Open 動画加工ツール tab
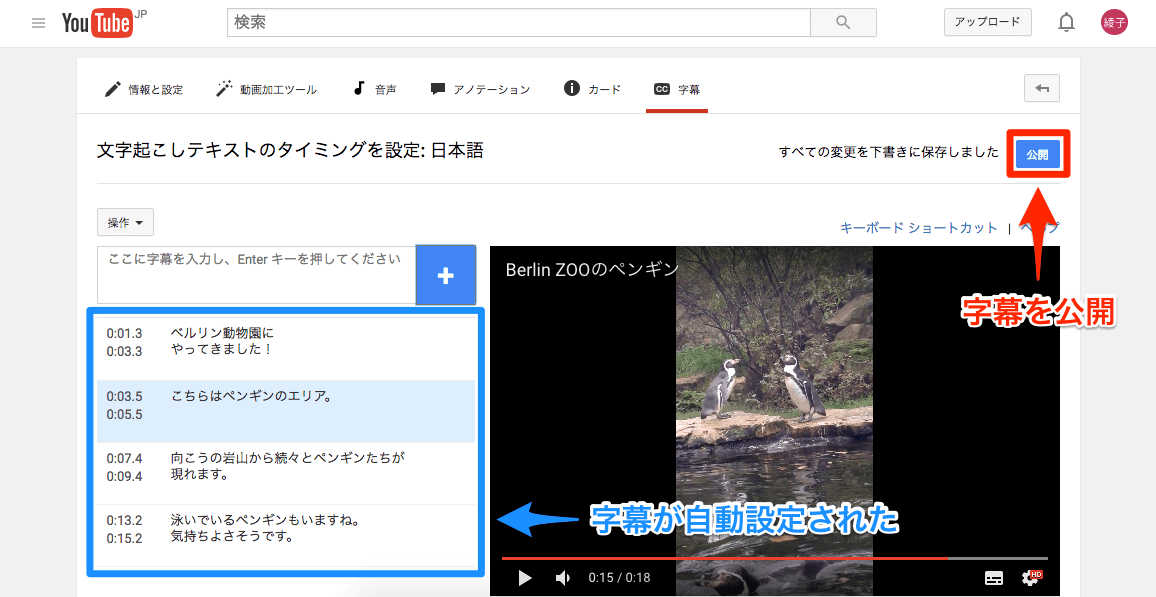This screenshot has height=597, width=1156. coord(266,89)
